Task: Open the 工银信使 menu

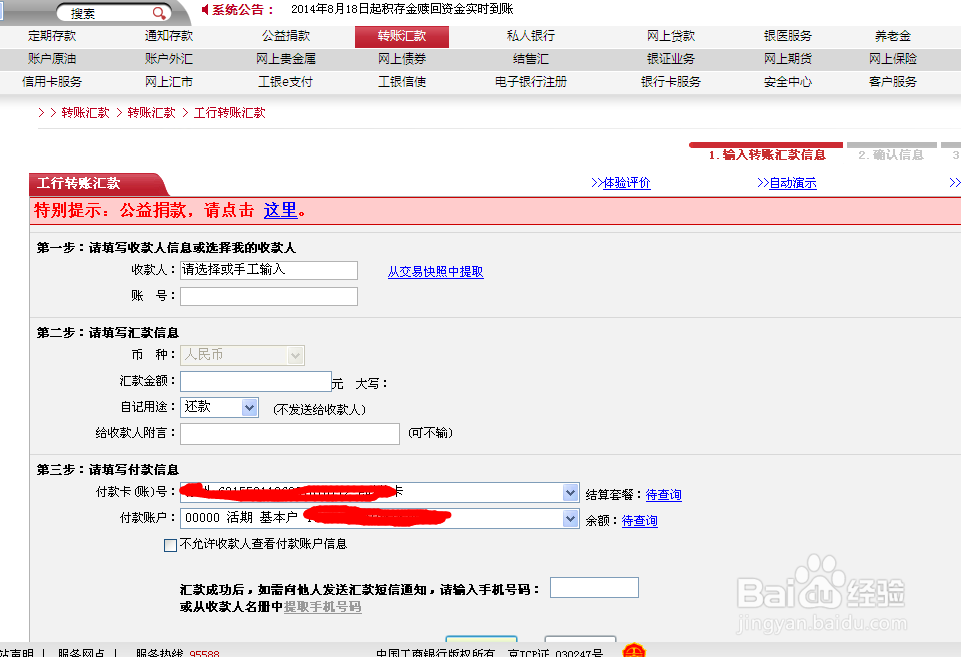Action: coord(401,82)
